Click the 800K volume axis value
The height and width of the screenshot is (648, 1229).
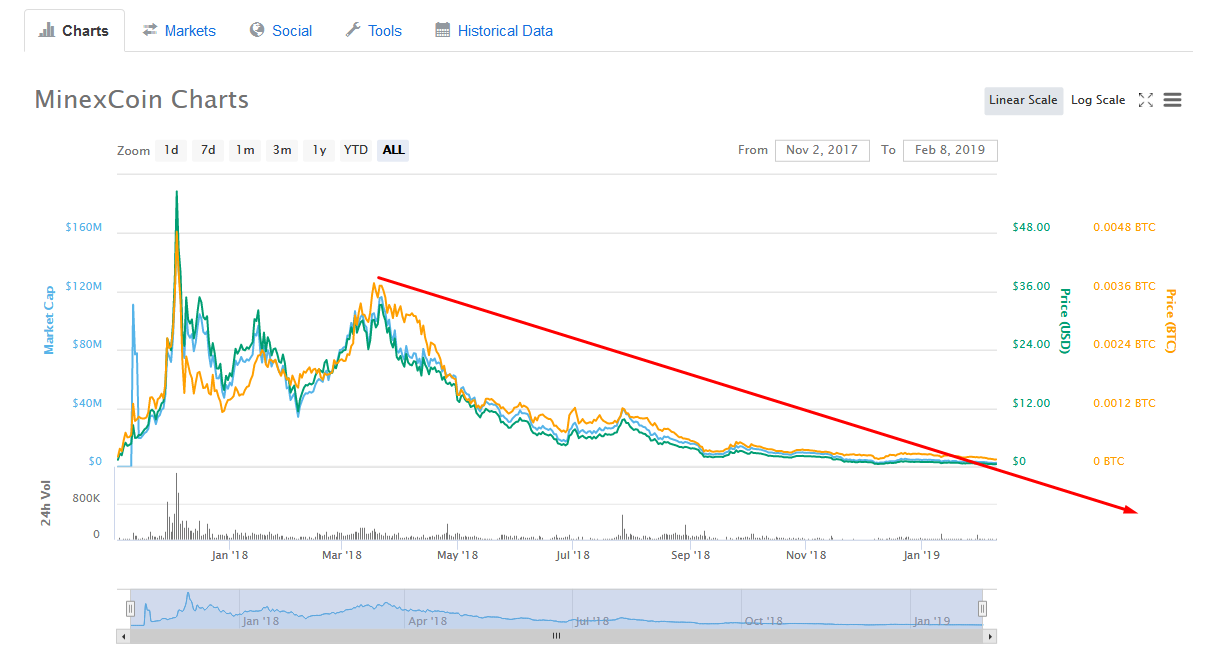[x=84, y=498]
